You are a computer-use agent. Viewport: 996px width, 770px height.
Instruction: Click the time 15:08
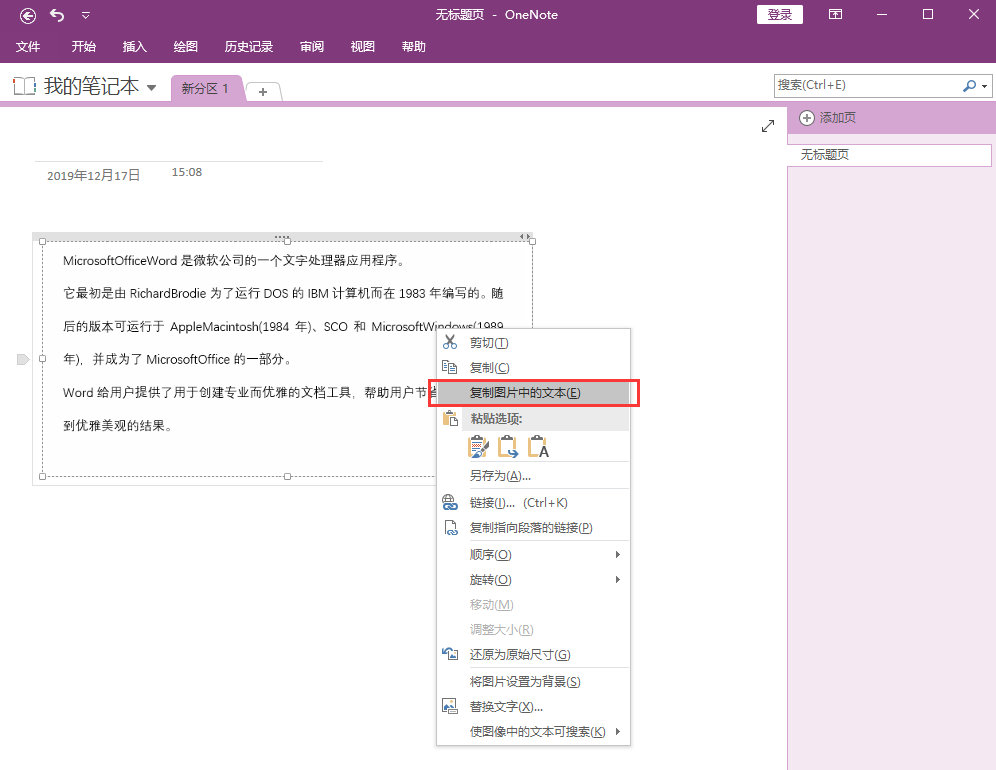187,172
